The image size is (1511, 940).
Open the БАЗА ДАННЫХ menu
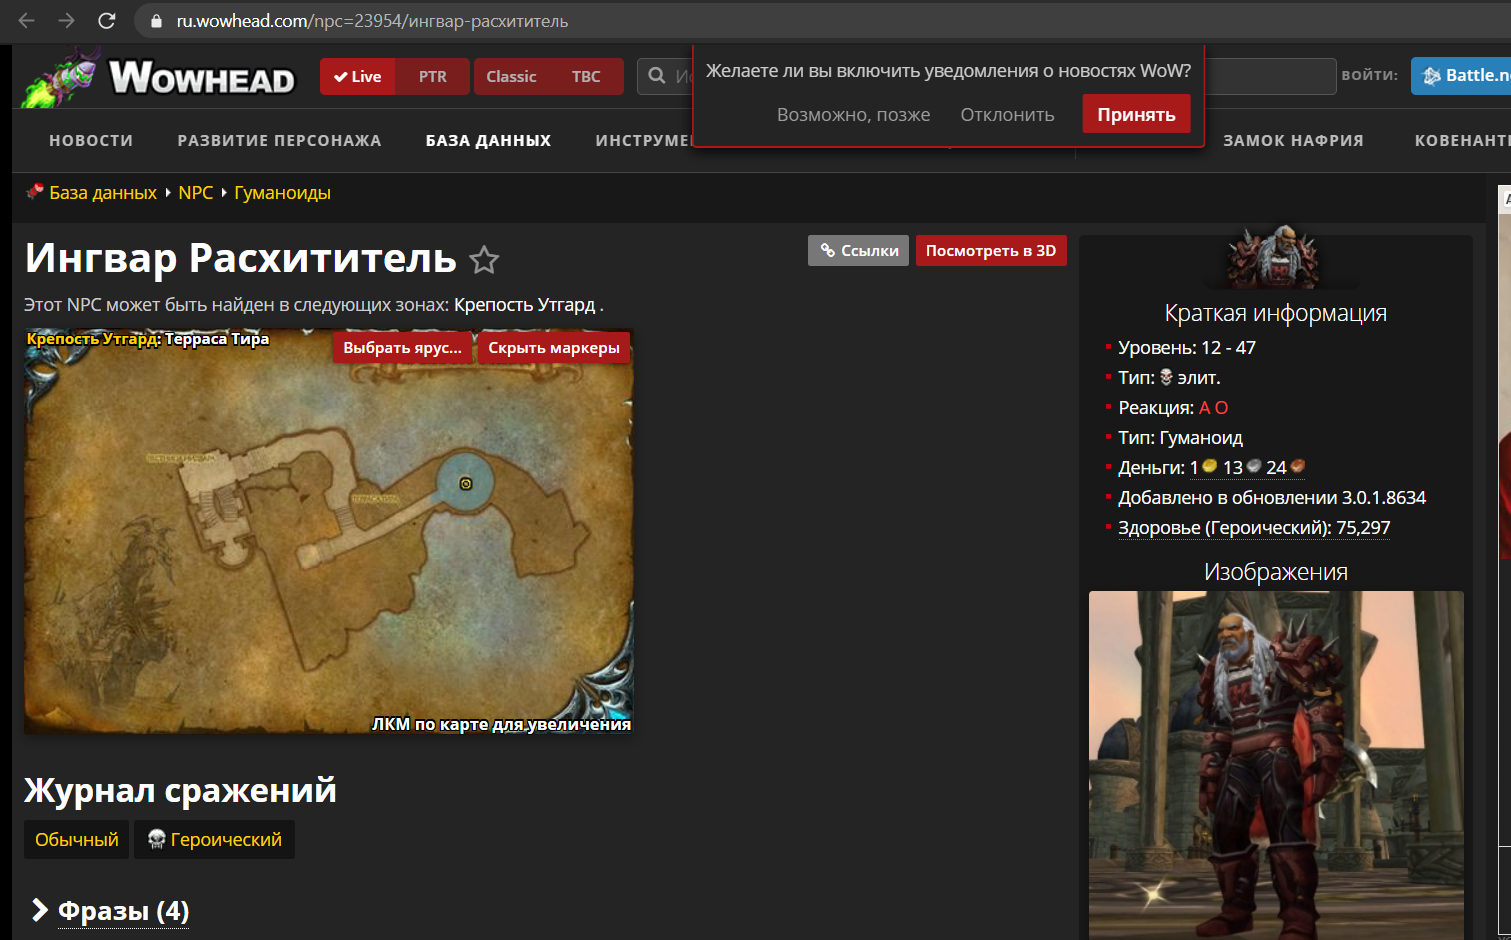489,141
